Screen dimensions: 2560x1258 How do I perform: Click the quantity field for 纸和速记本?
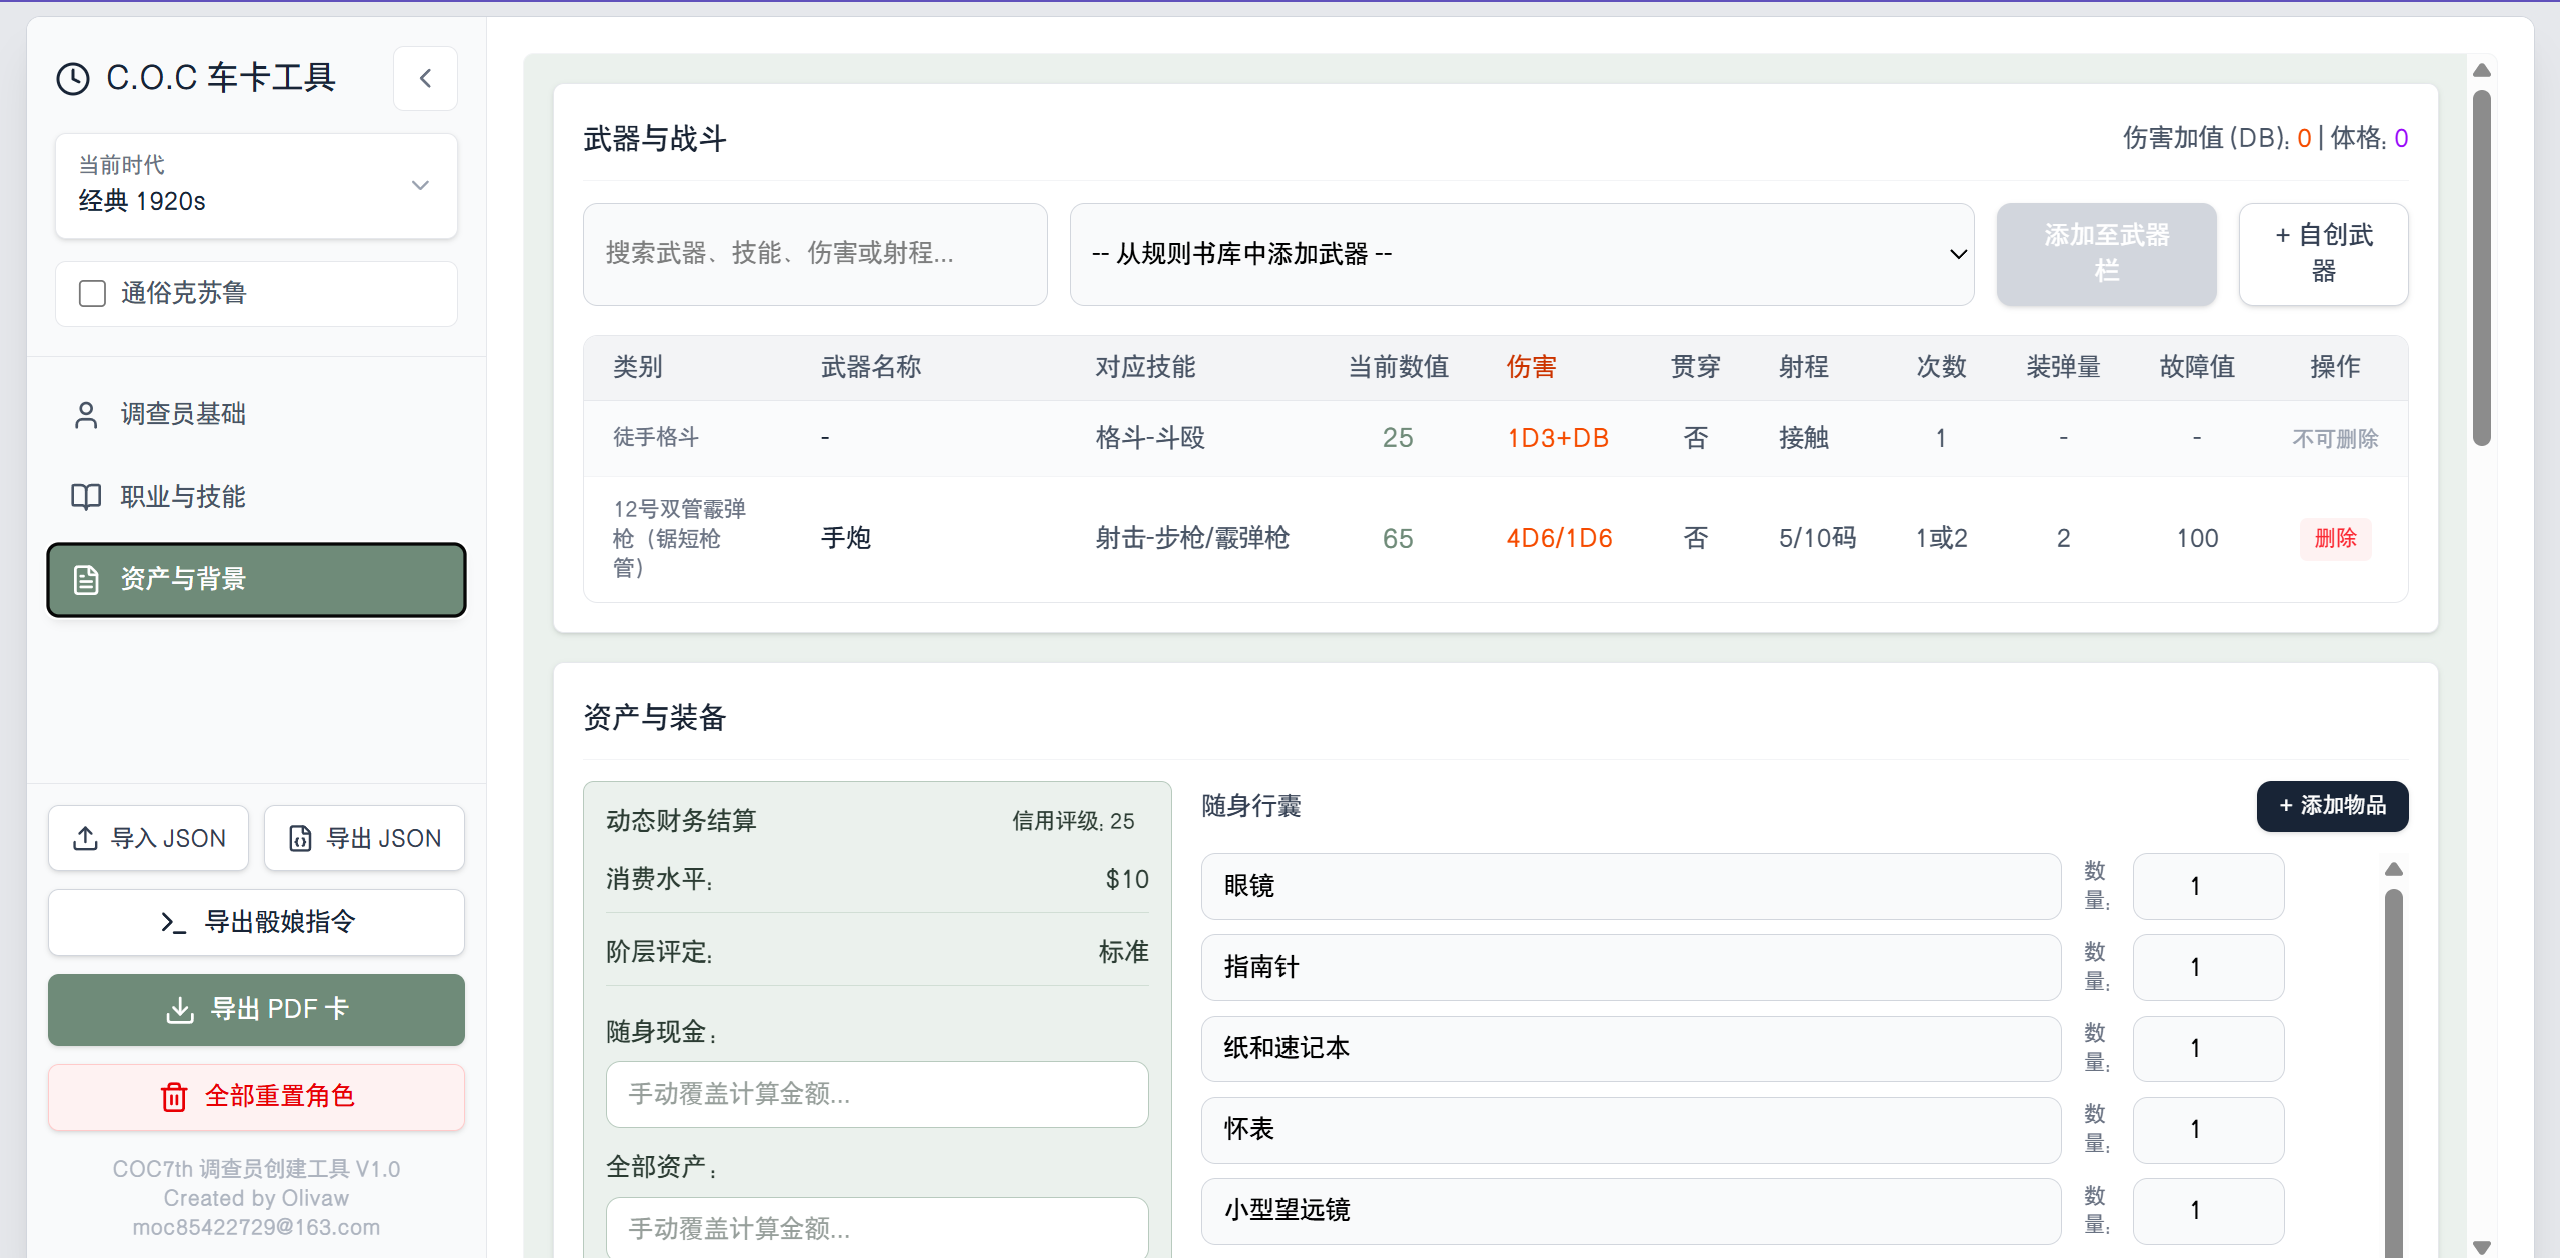(2208, 1048)
